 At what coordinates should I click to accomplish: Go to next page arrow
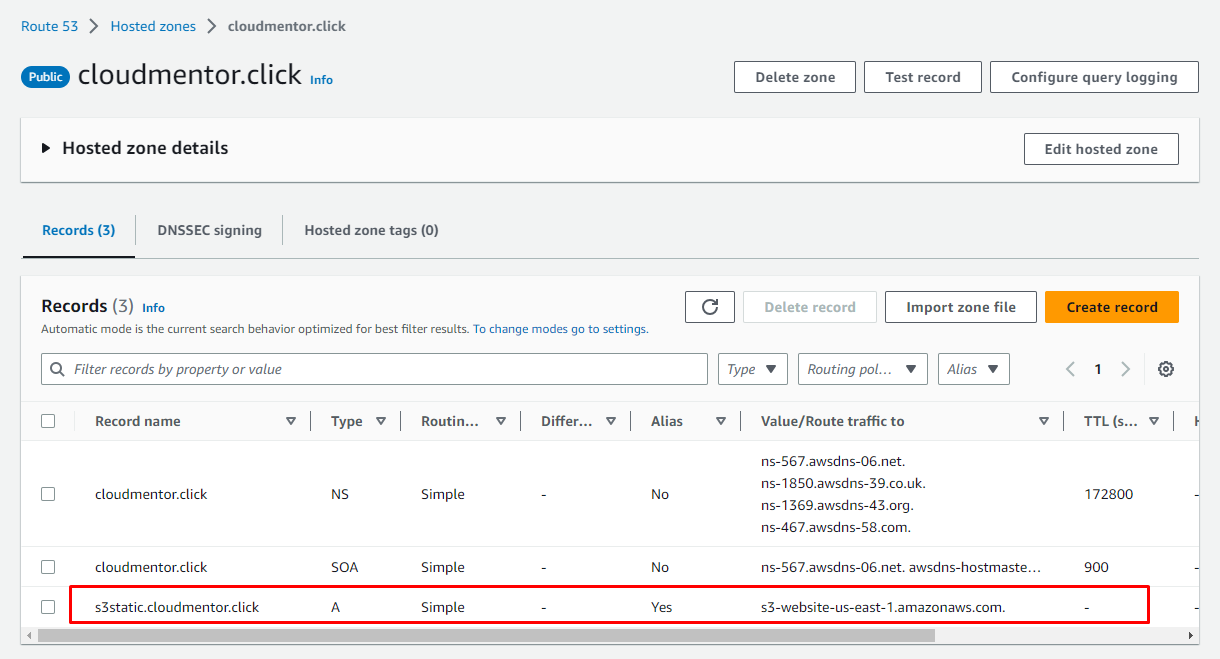point(1125,369)
